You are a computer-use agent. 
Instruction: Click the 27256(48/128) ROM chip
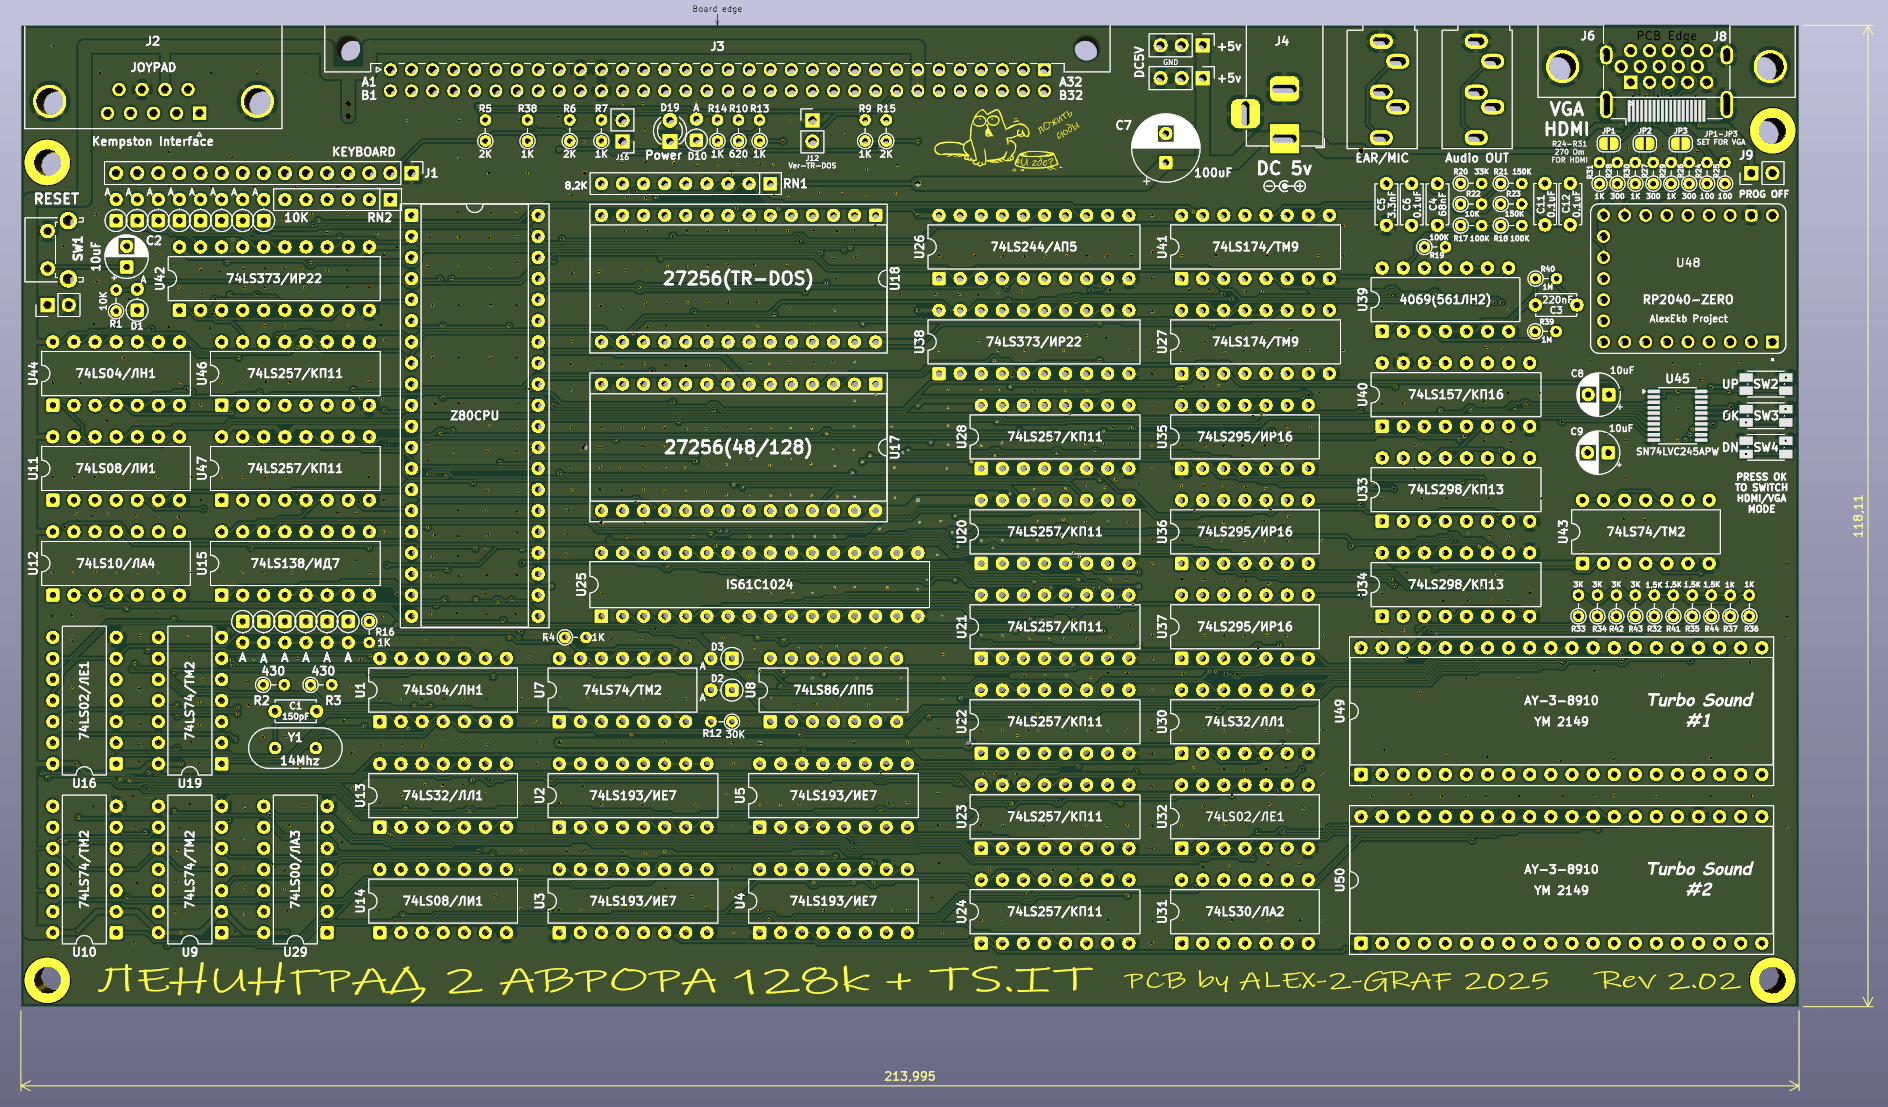coord(737,447)
